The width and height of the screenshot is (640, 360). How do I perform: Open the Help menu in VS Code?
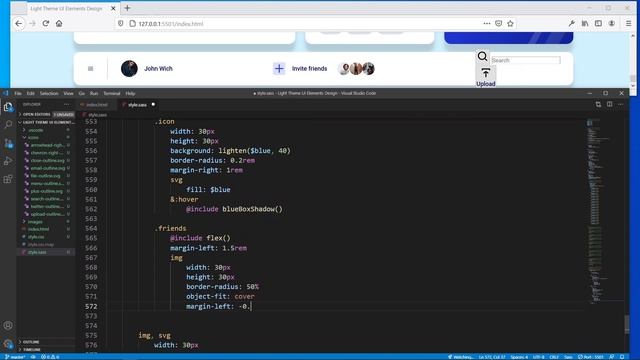[130, 93]
